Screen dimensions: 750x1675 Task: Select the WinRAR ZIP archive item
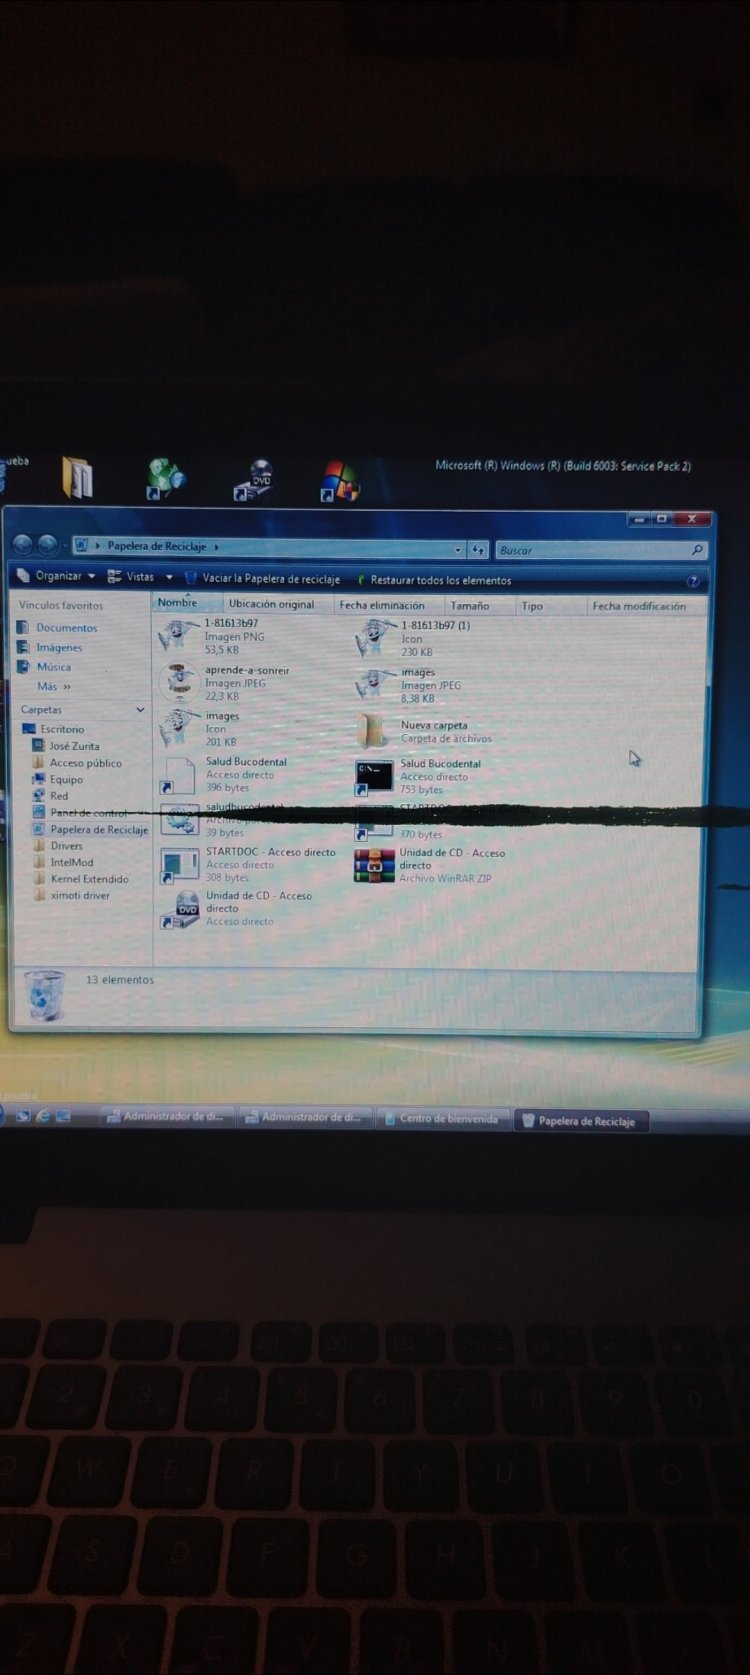375,865
